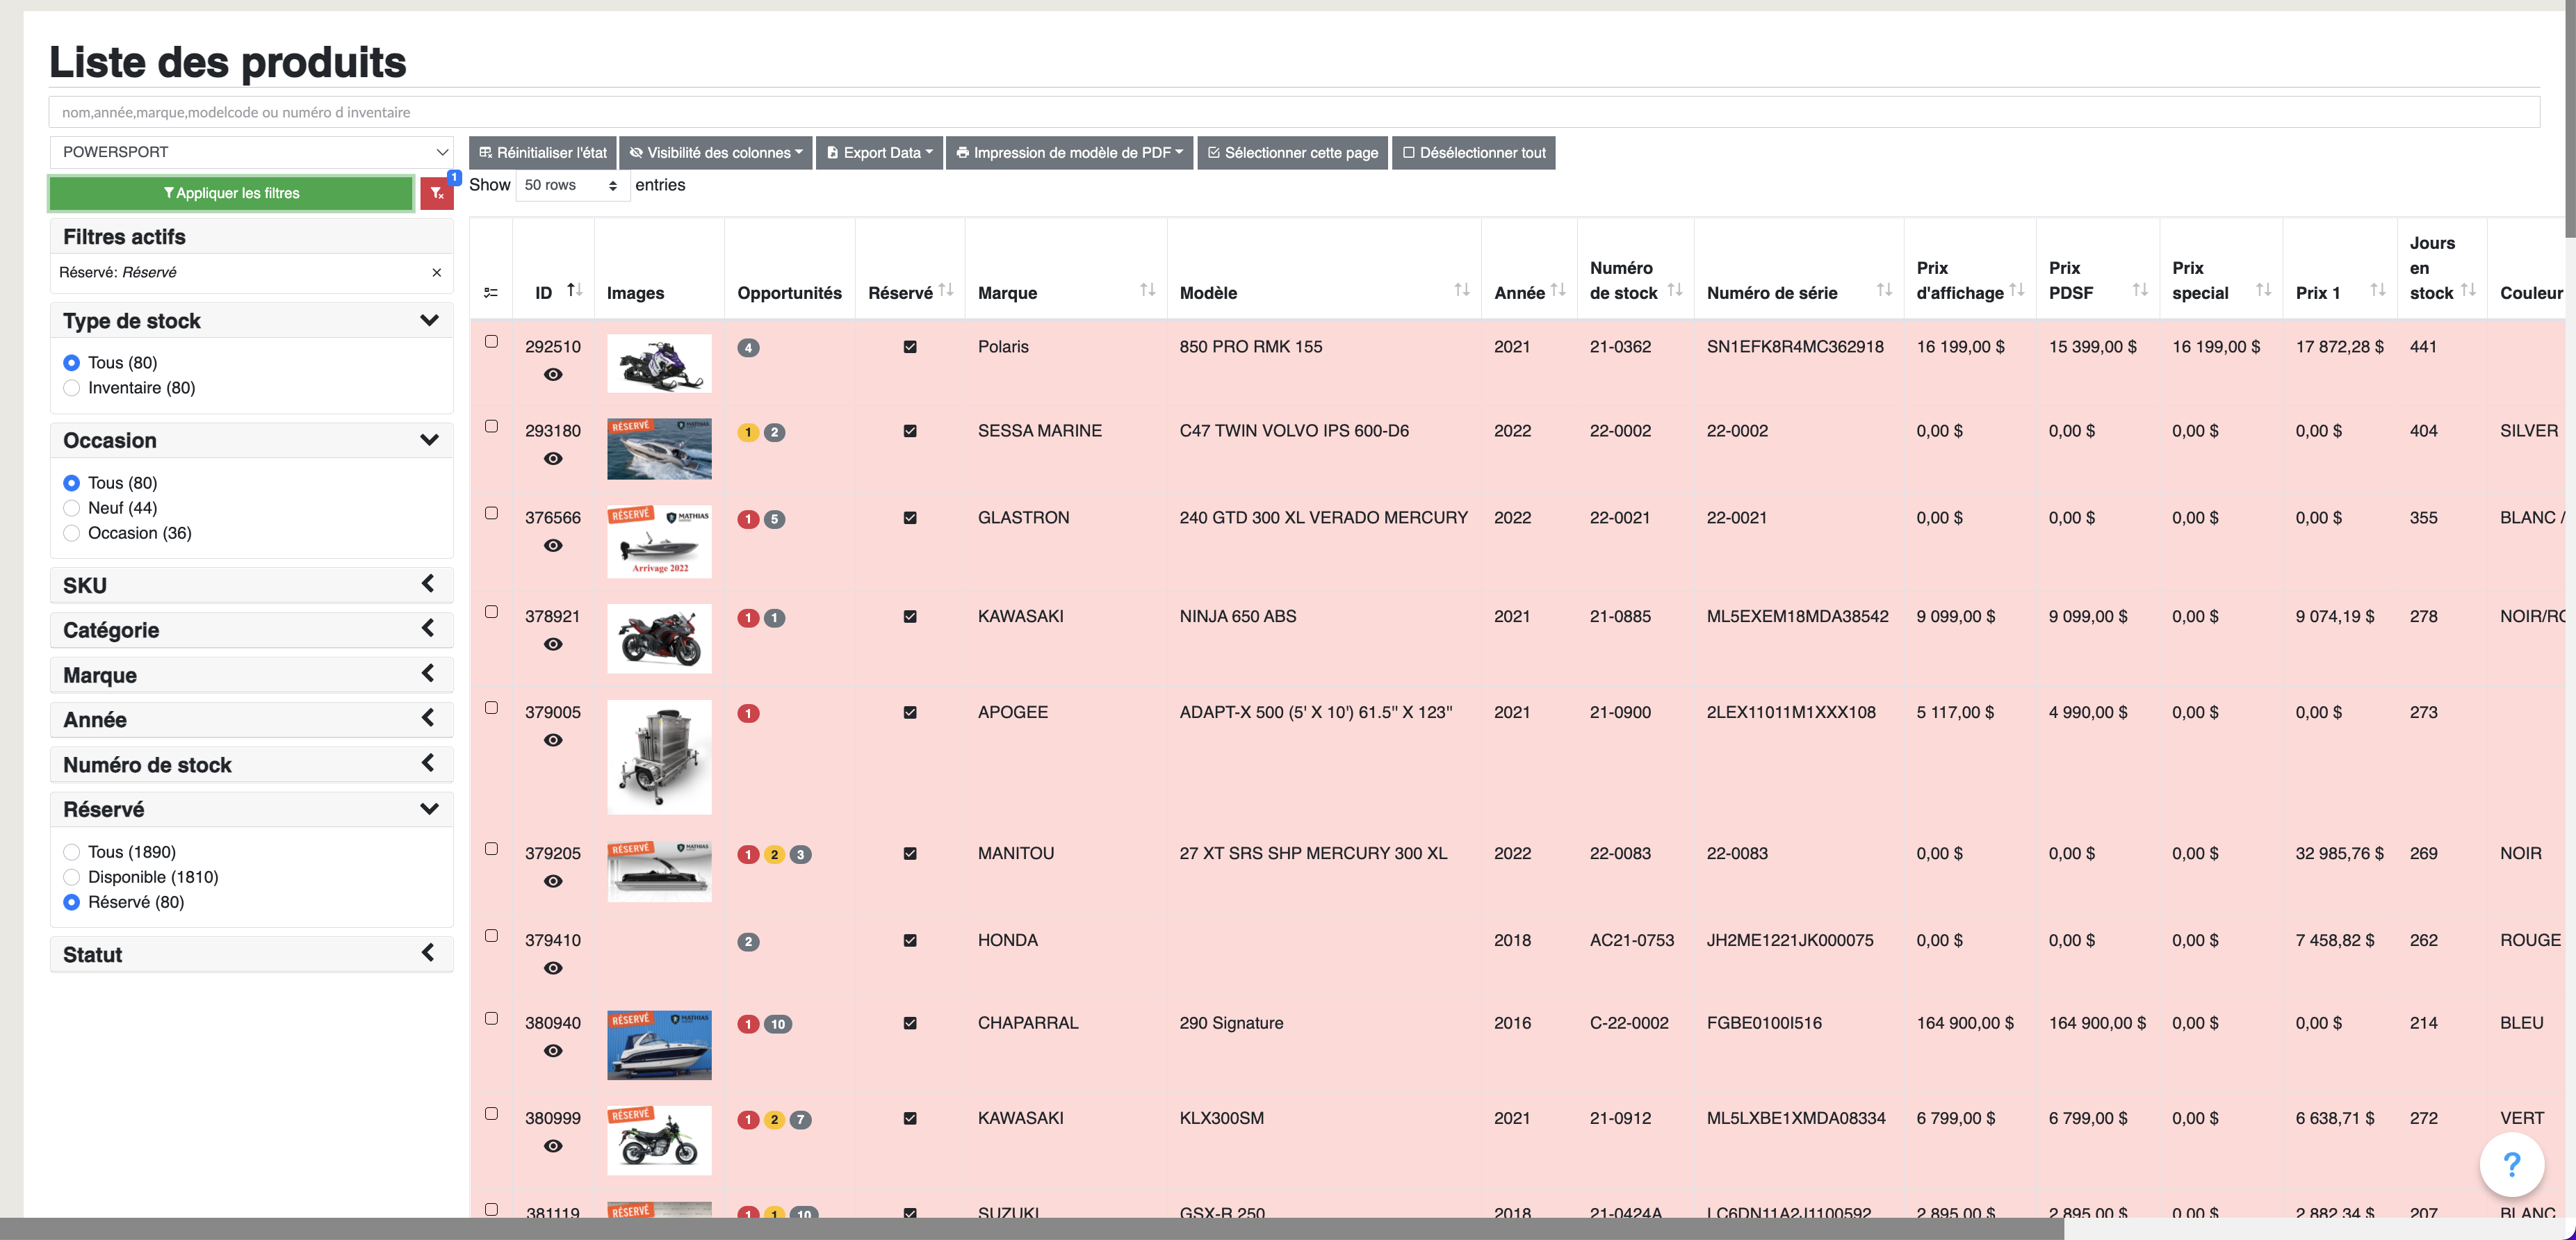Sort table by Année column arrows
The height and width of the screenshot is (1240, 2576).
(x=1558, y=290)
